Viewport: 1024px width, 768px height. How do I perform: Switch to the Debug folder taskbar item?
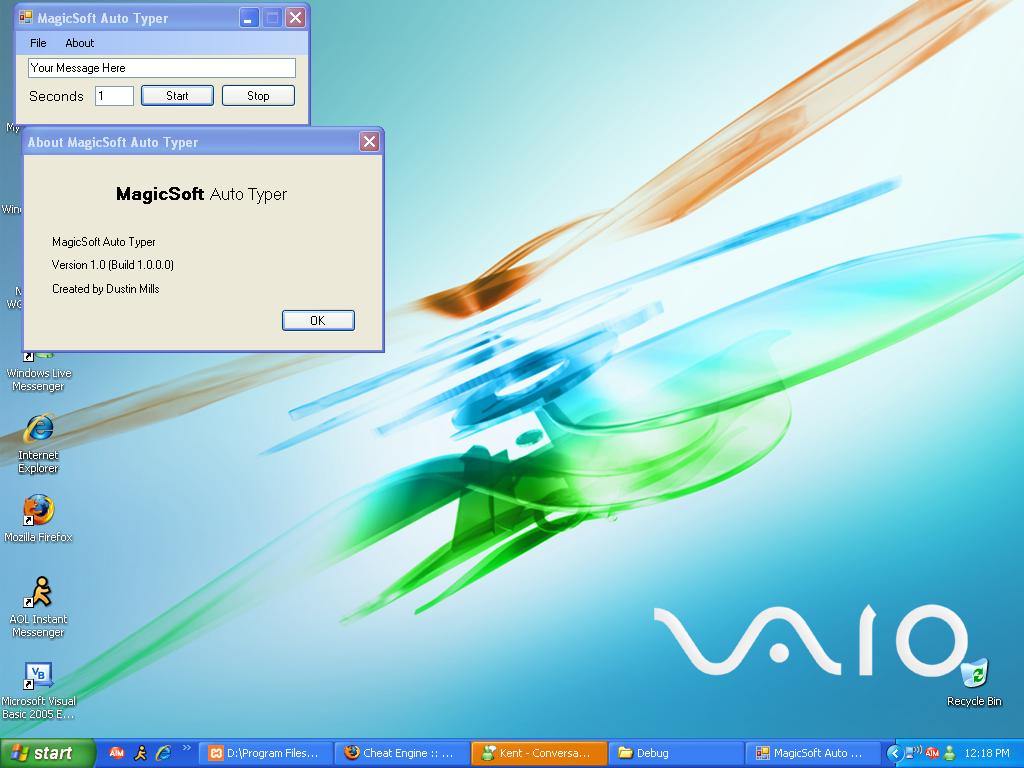point(675,754)
